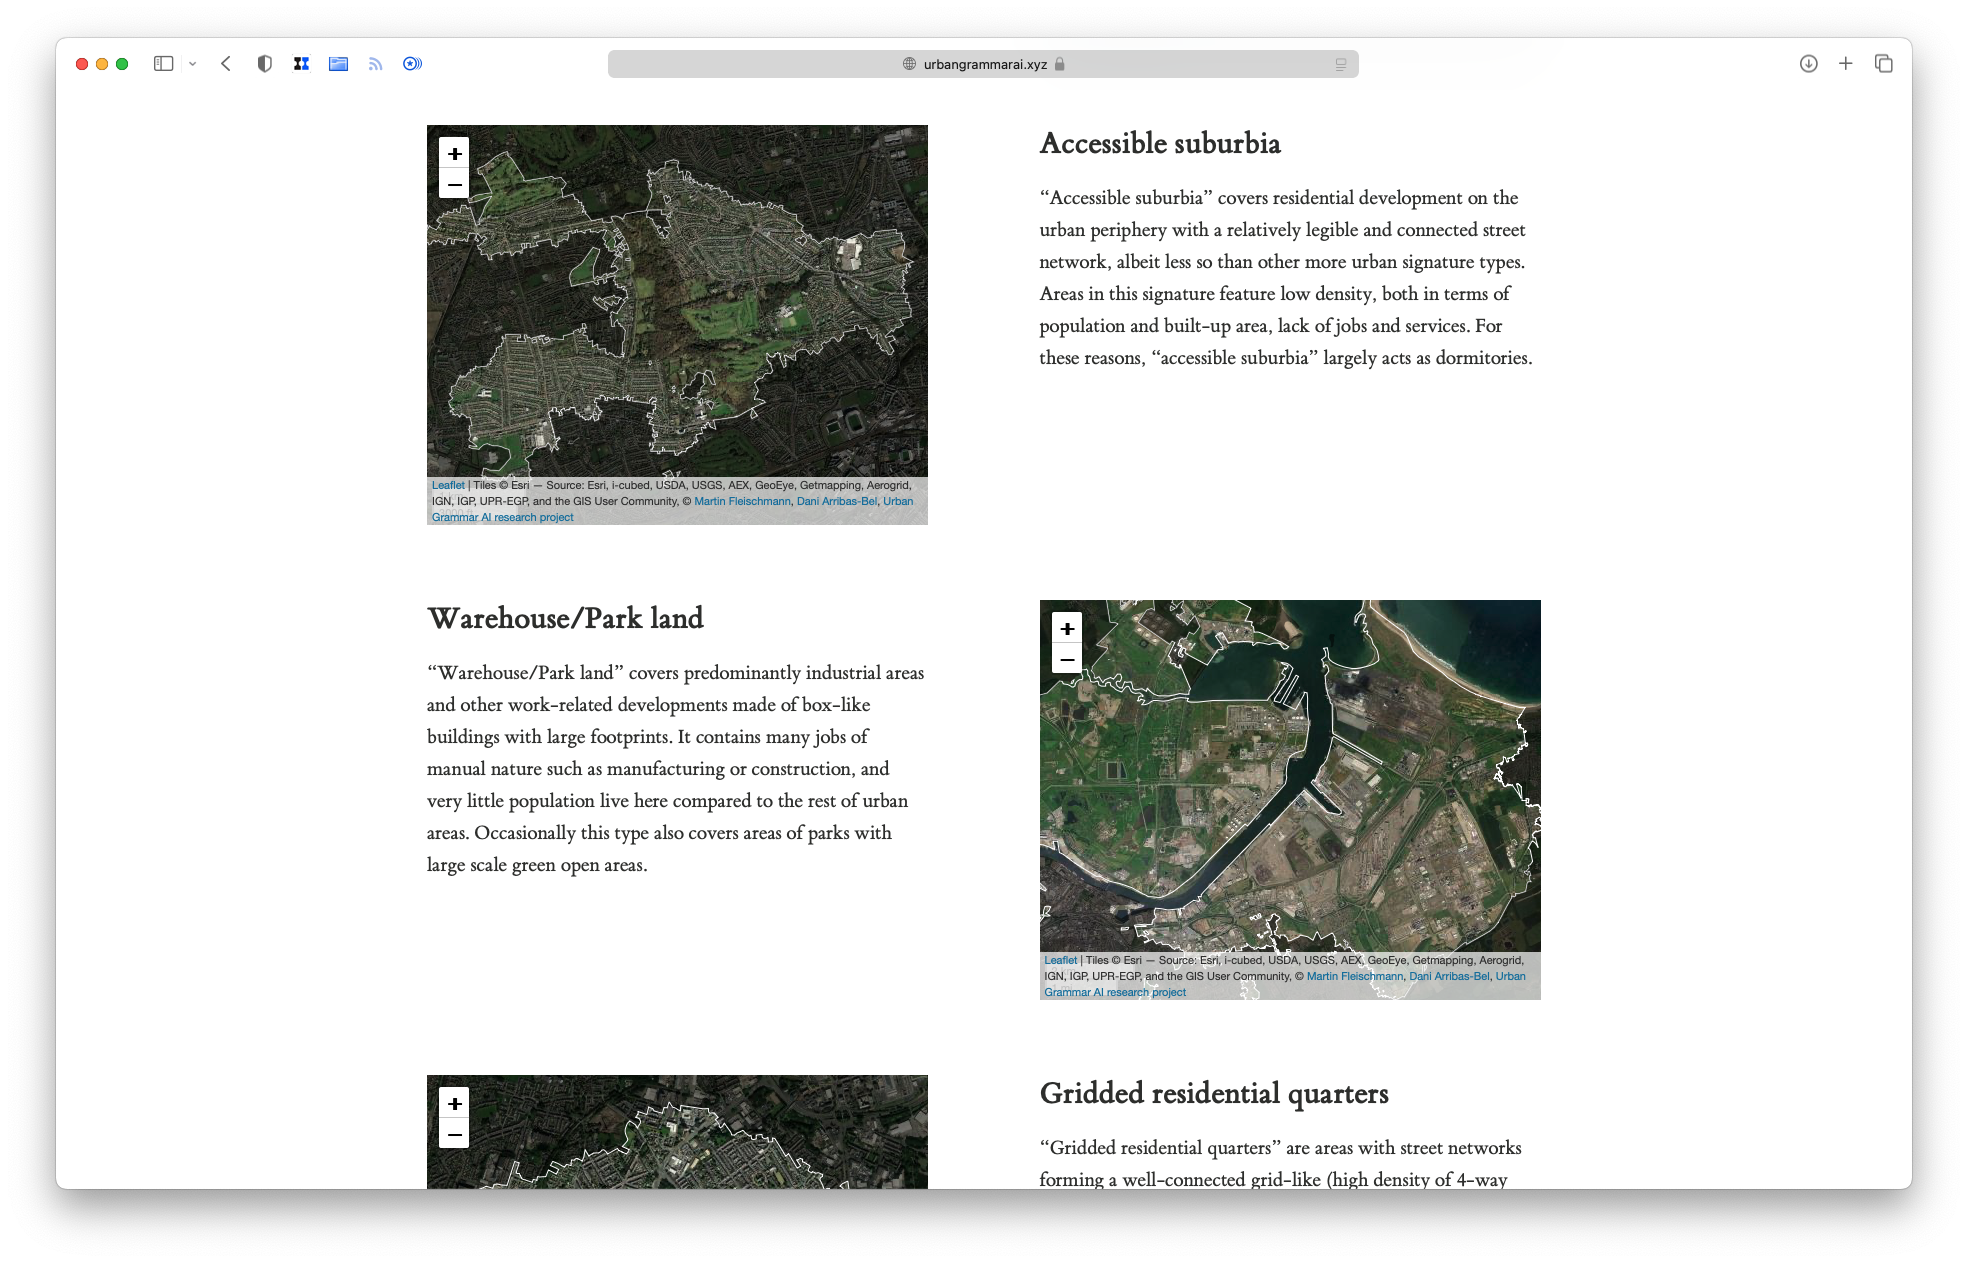Click the blue star circle extension icon
The width and height of the screenshot is (1968, 1263).
coord(412,64)
